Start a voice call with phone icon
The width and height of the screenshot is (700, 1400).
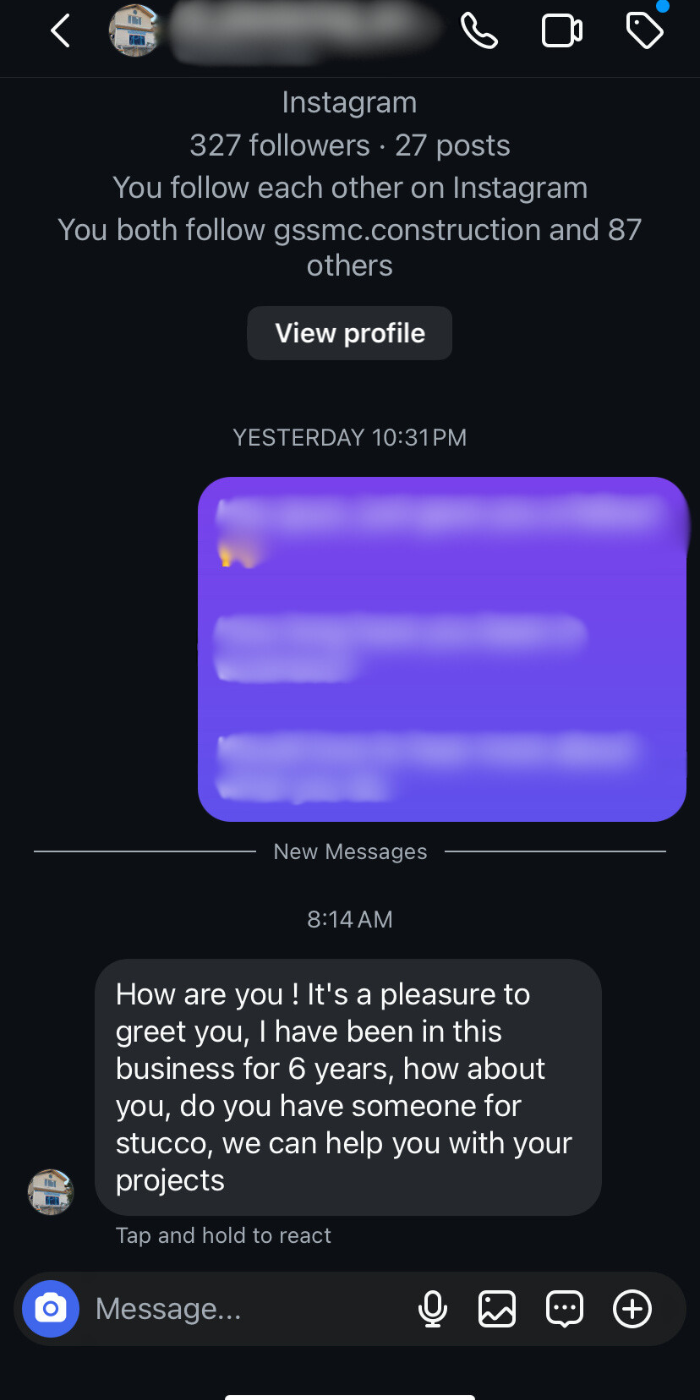[479, 31]
